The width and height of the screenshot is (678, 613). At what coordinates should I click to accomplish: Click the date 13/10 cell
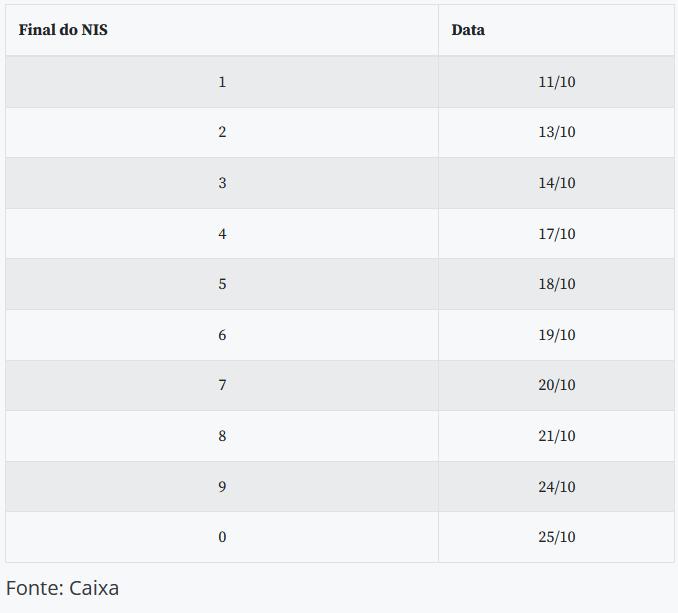[556, 132]
